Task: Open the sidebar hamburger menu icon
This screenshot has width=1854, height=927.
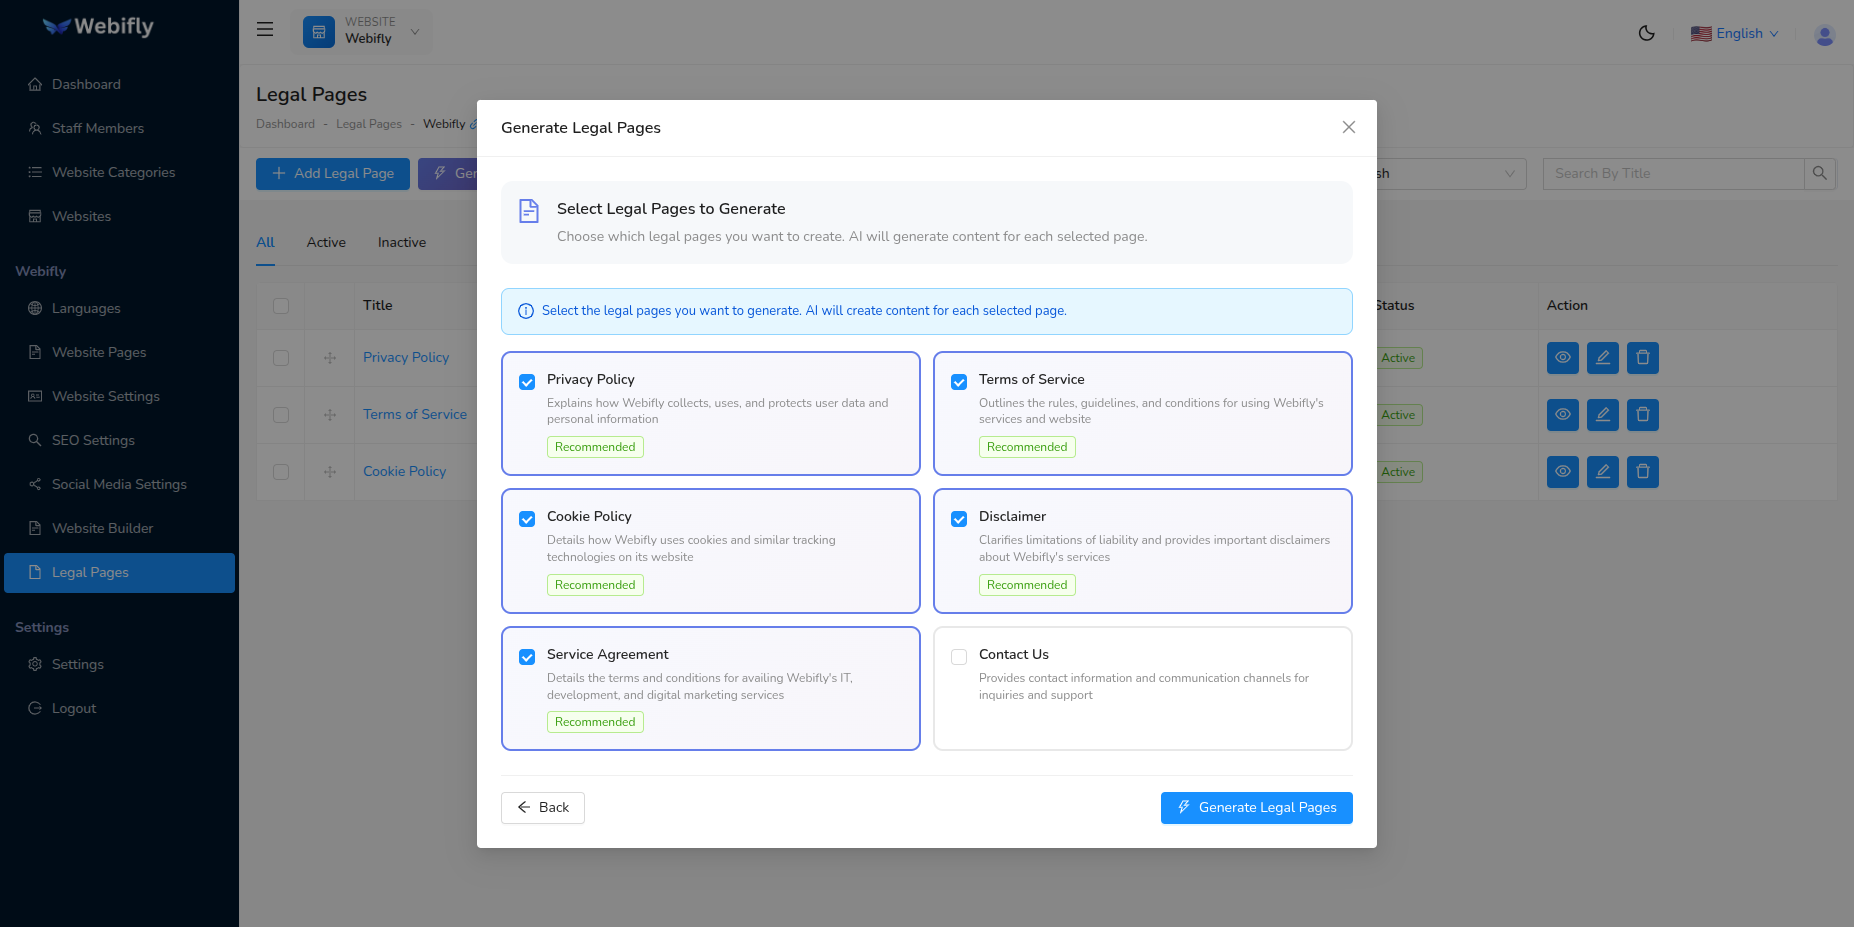Action: pyautogui.click(x=264, y=29)
